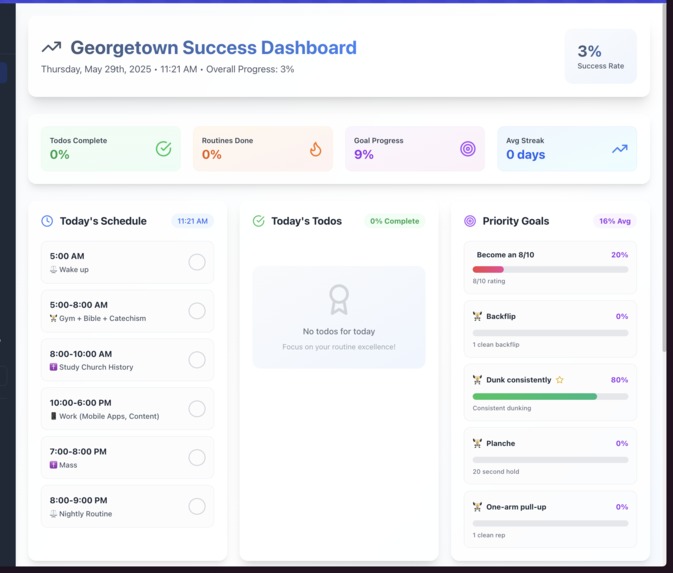Click the weightlifter icon beside Backflip goal
The image size is (673, 573).
[477, 316]
